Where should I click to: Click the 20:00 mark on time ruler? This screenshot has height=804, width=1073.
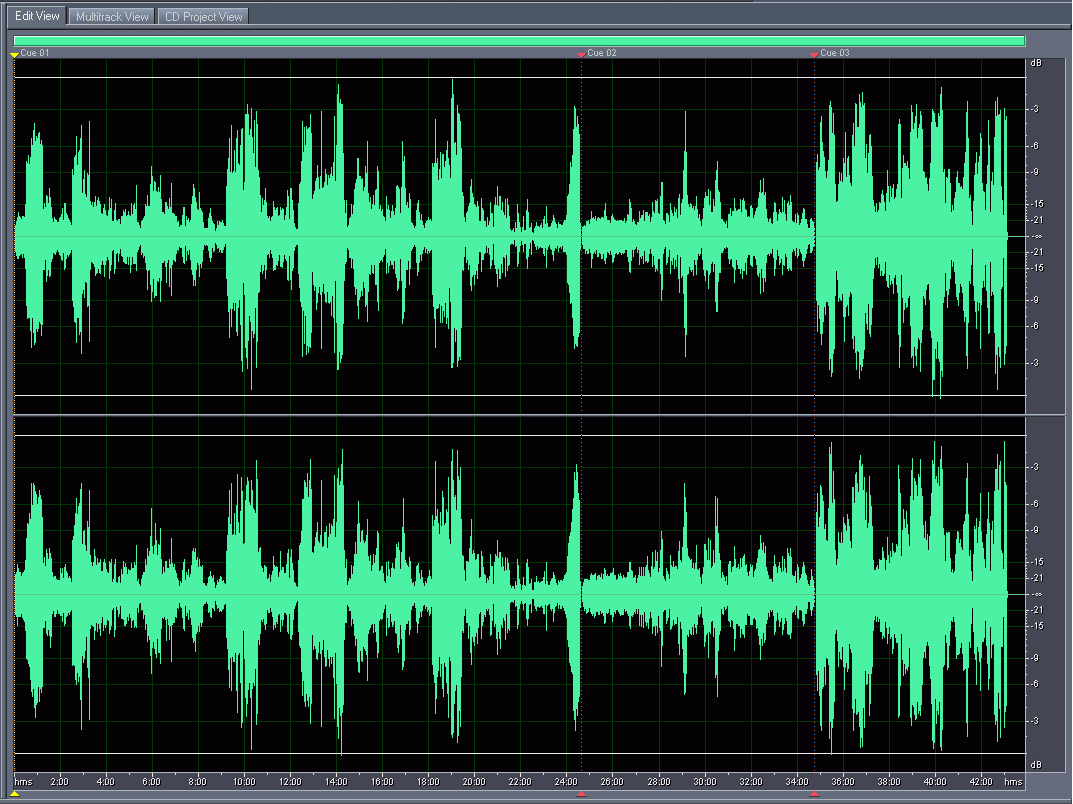pos(474,781)
